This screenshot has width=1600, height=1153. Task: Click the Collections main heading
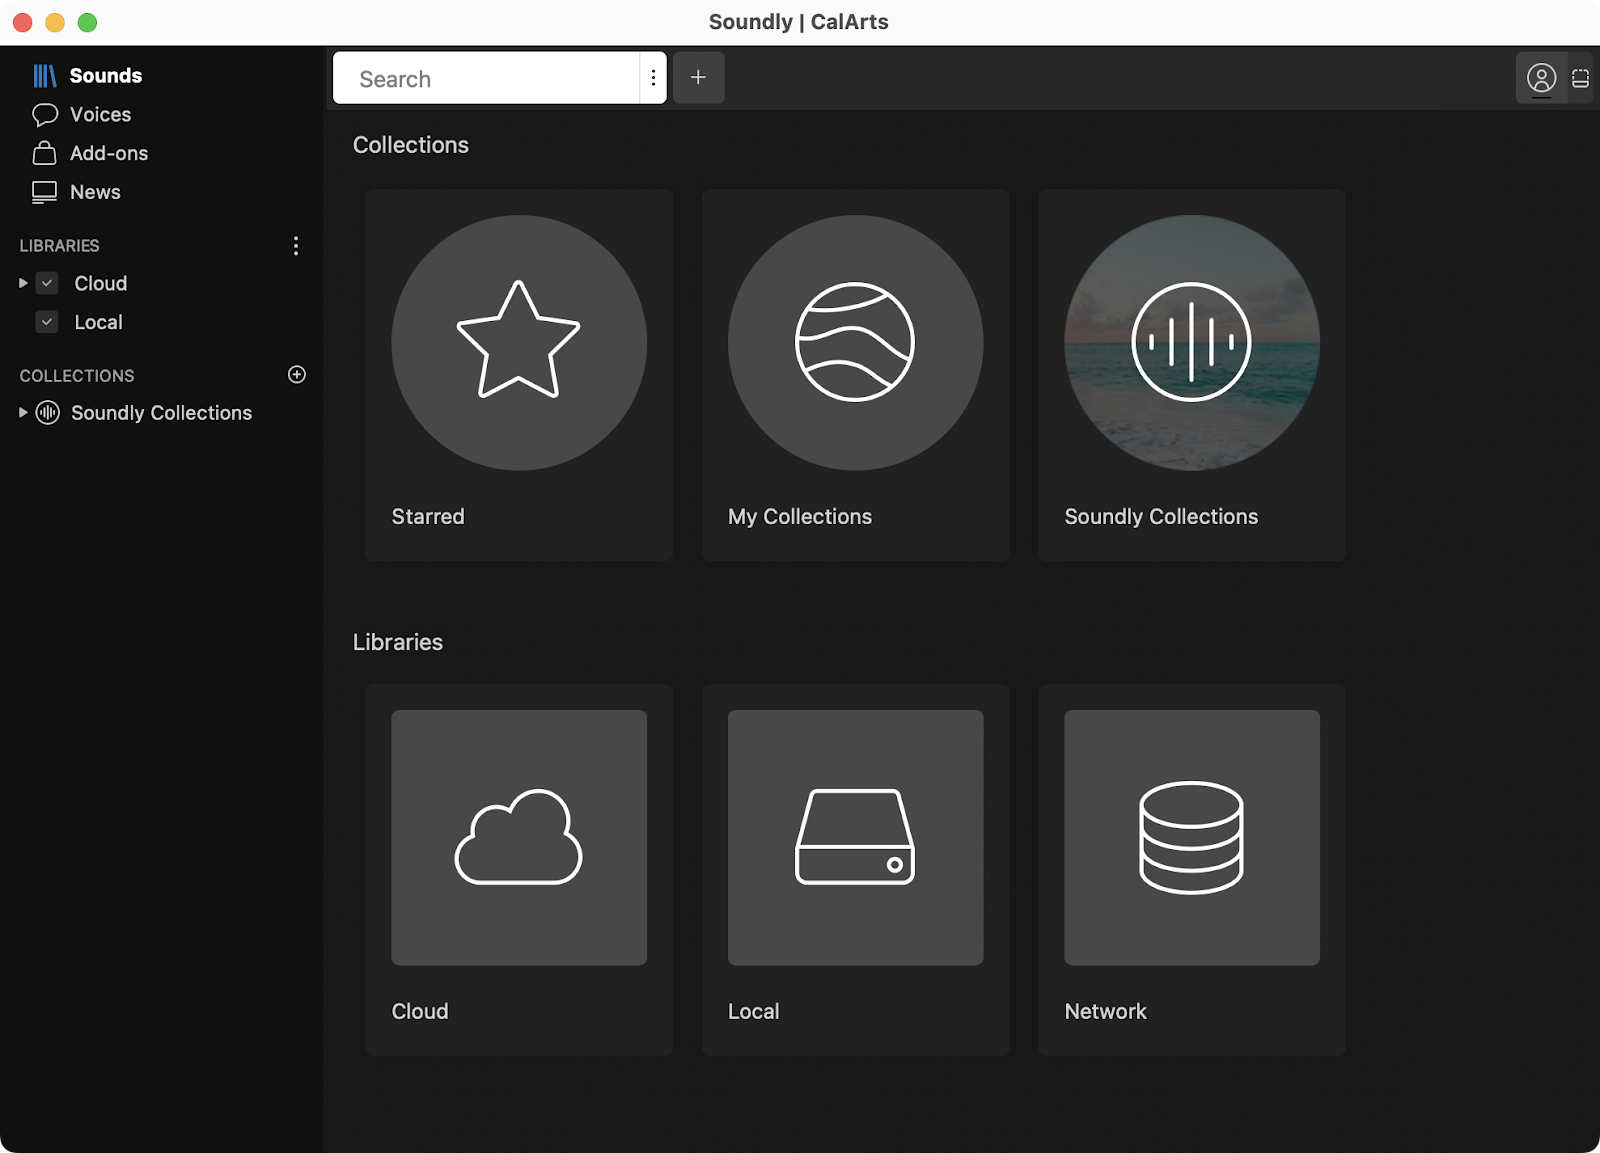(411, 145)
